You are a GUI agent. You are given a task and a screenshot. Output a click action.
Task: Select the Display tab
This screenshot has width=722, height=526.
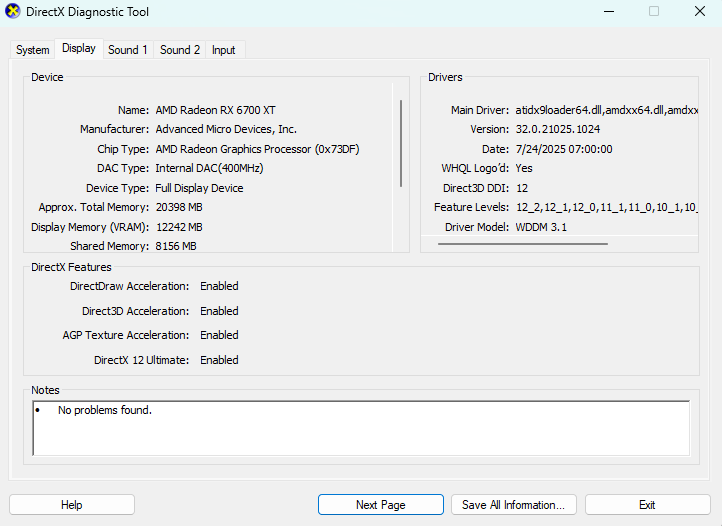tap(79, 48)
